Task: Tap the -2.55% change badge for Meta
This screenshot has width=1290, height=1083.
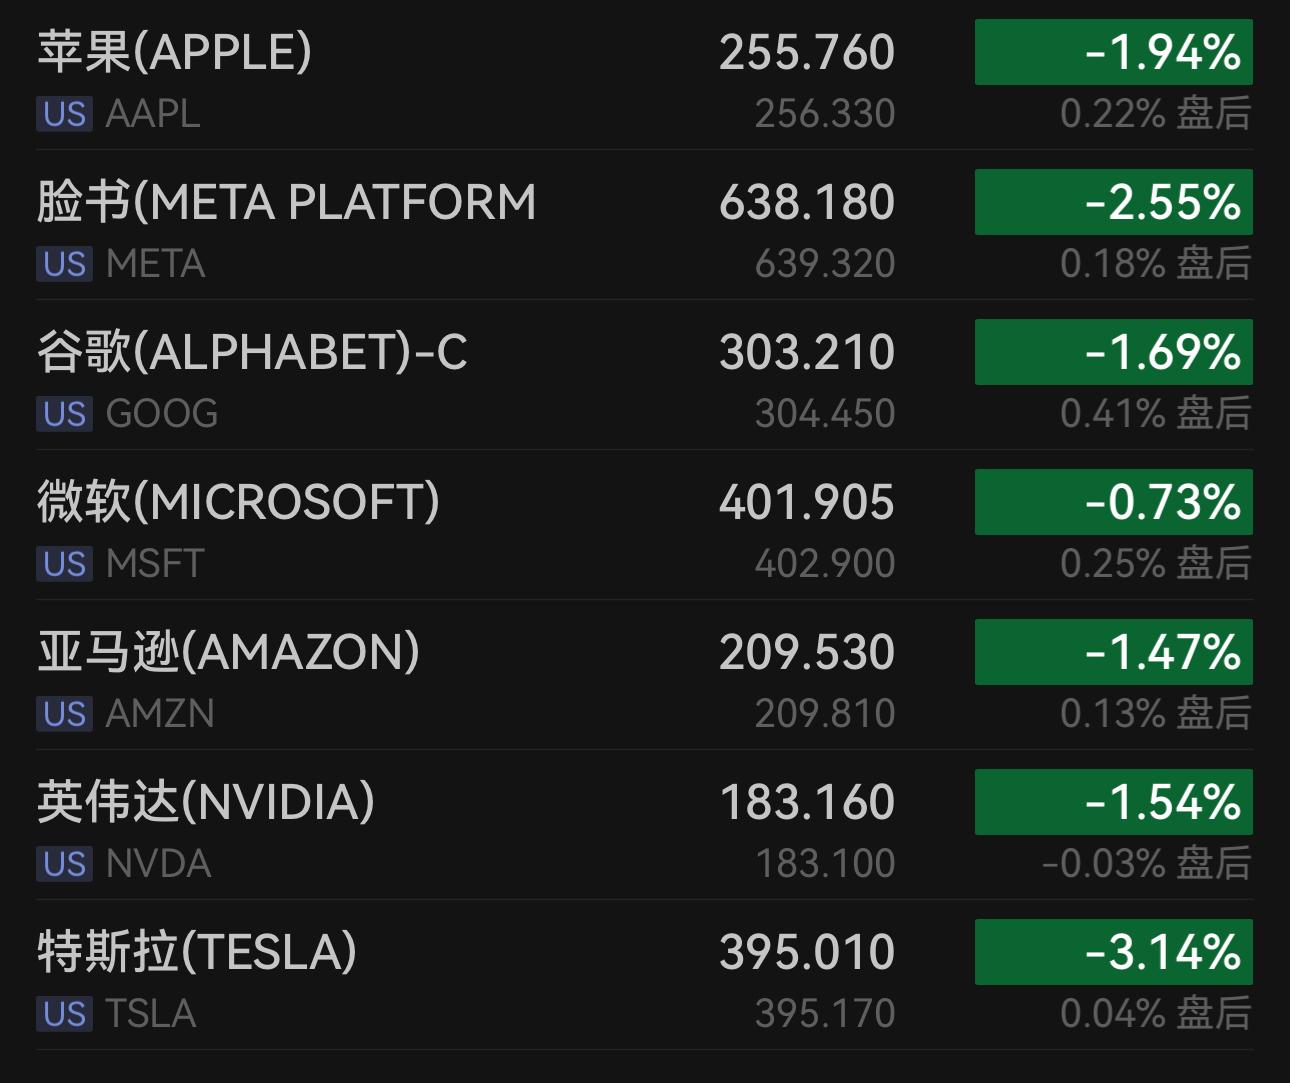Action: point(1113,202)
